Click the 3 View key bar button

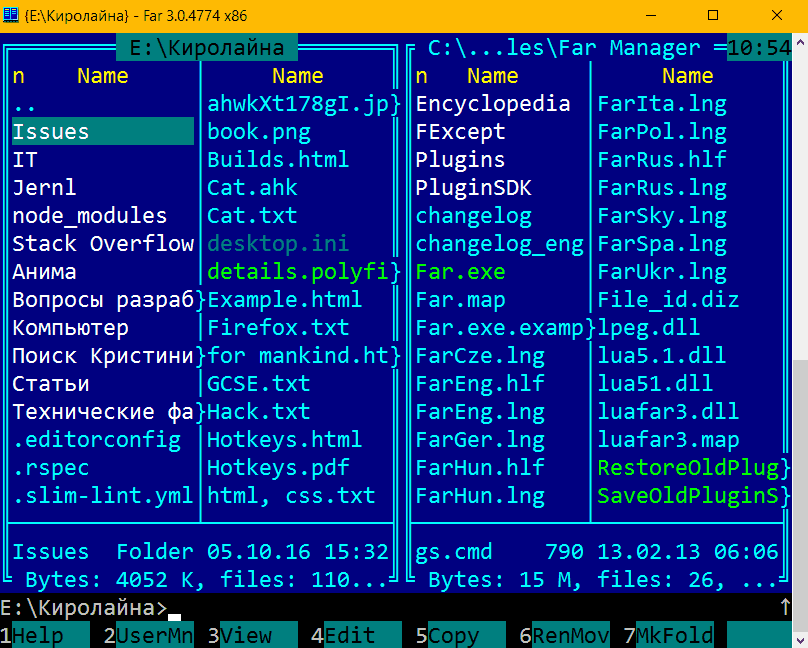pos(252,635)
